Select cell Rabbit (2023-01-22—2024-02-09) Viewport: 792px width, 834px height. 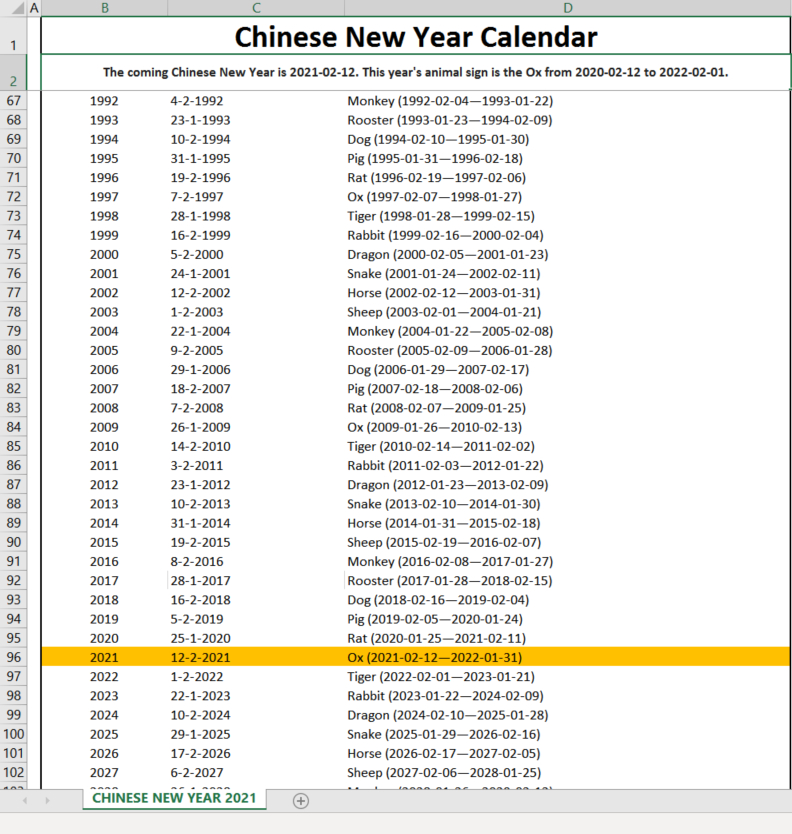[568, 695]
